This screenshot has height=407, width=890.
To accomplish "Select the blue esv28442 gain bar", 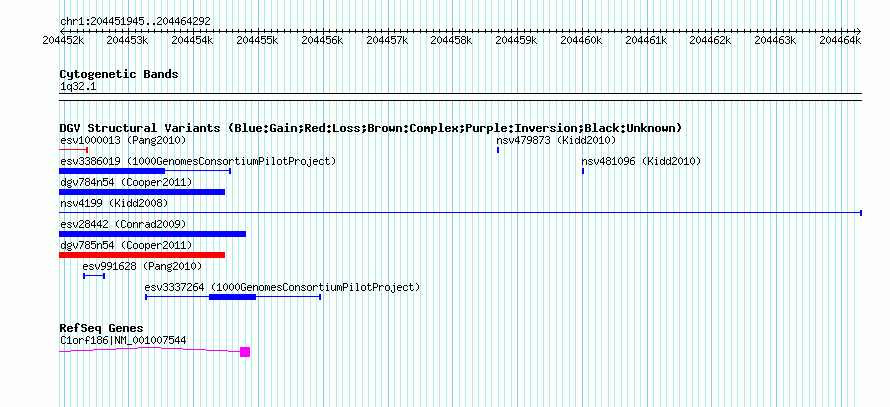I will 152,234.
